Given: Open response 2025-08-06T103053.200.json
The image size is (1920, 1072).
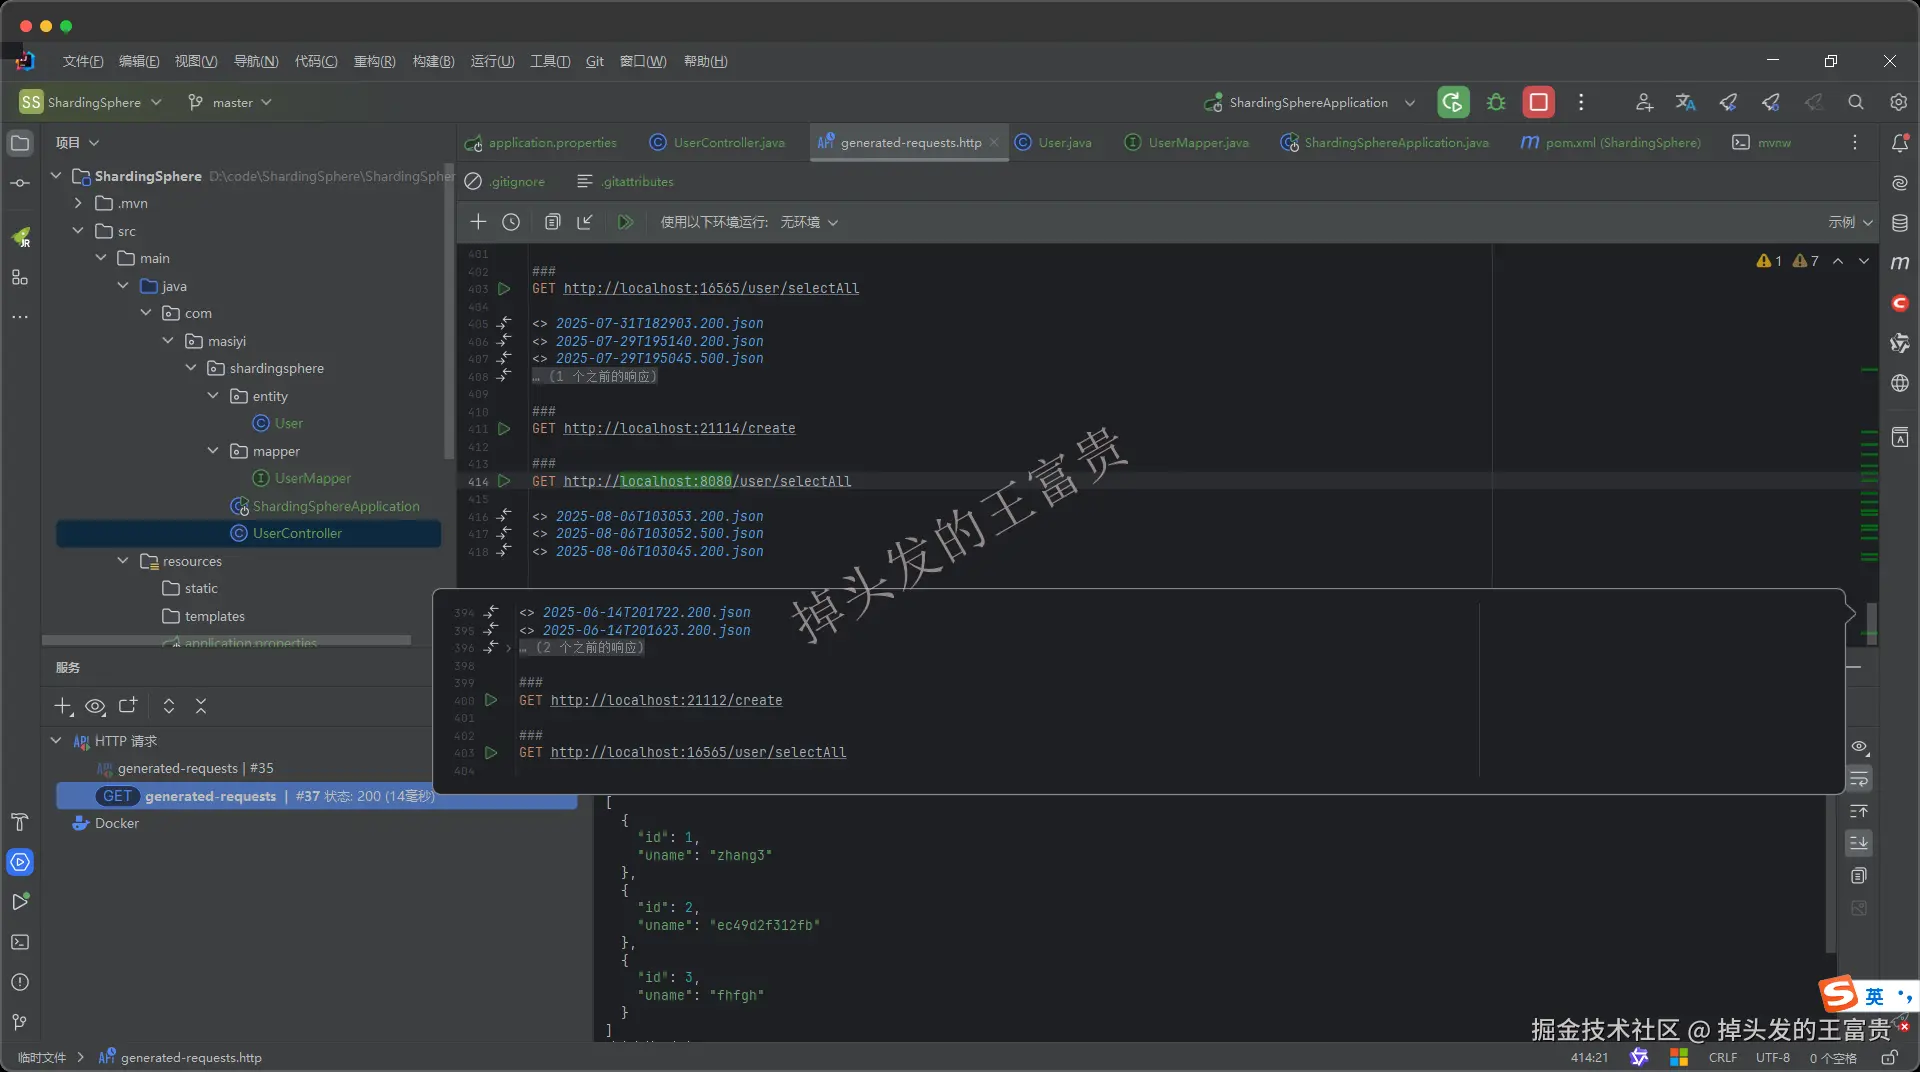Looking at the screenshot, I should (x=659, y=516).
